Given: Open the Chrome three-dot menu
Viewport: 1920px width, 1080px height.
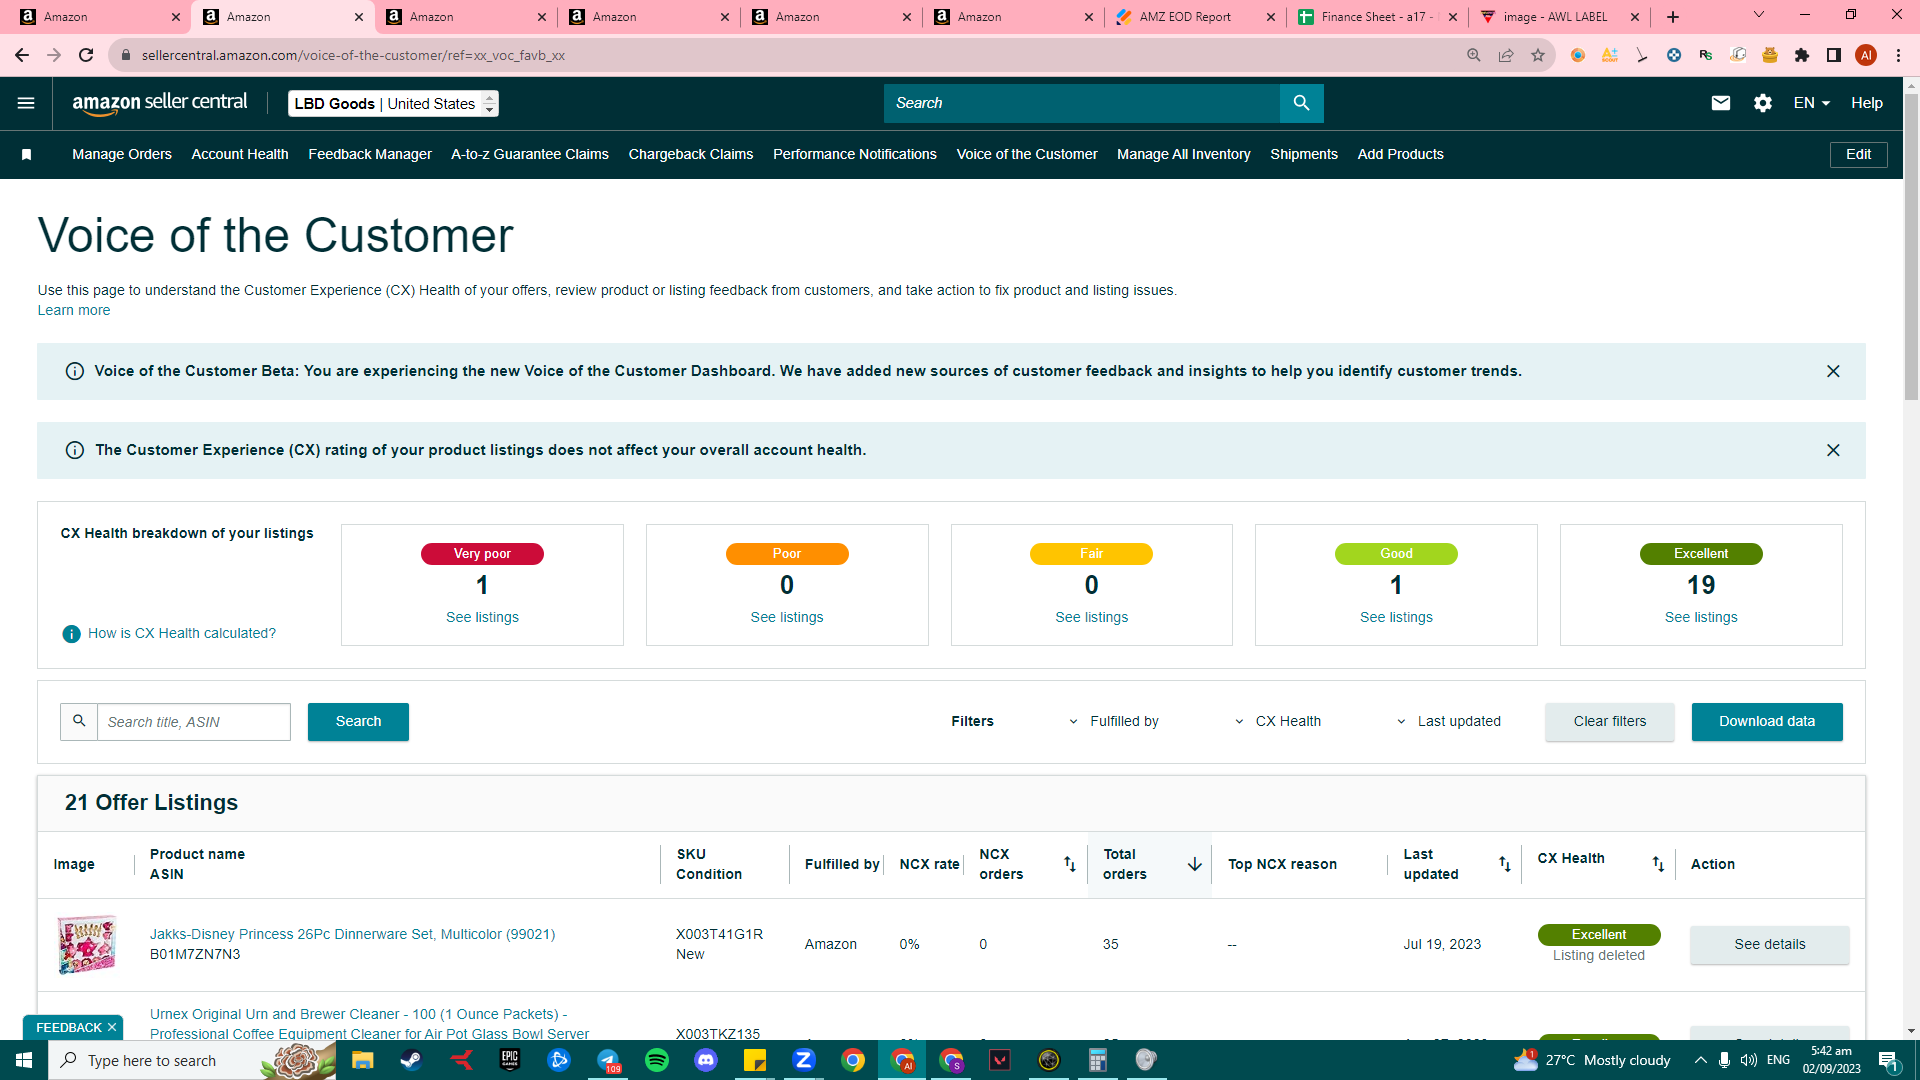Looking at the screenshot, I should (1898, 55).
